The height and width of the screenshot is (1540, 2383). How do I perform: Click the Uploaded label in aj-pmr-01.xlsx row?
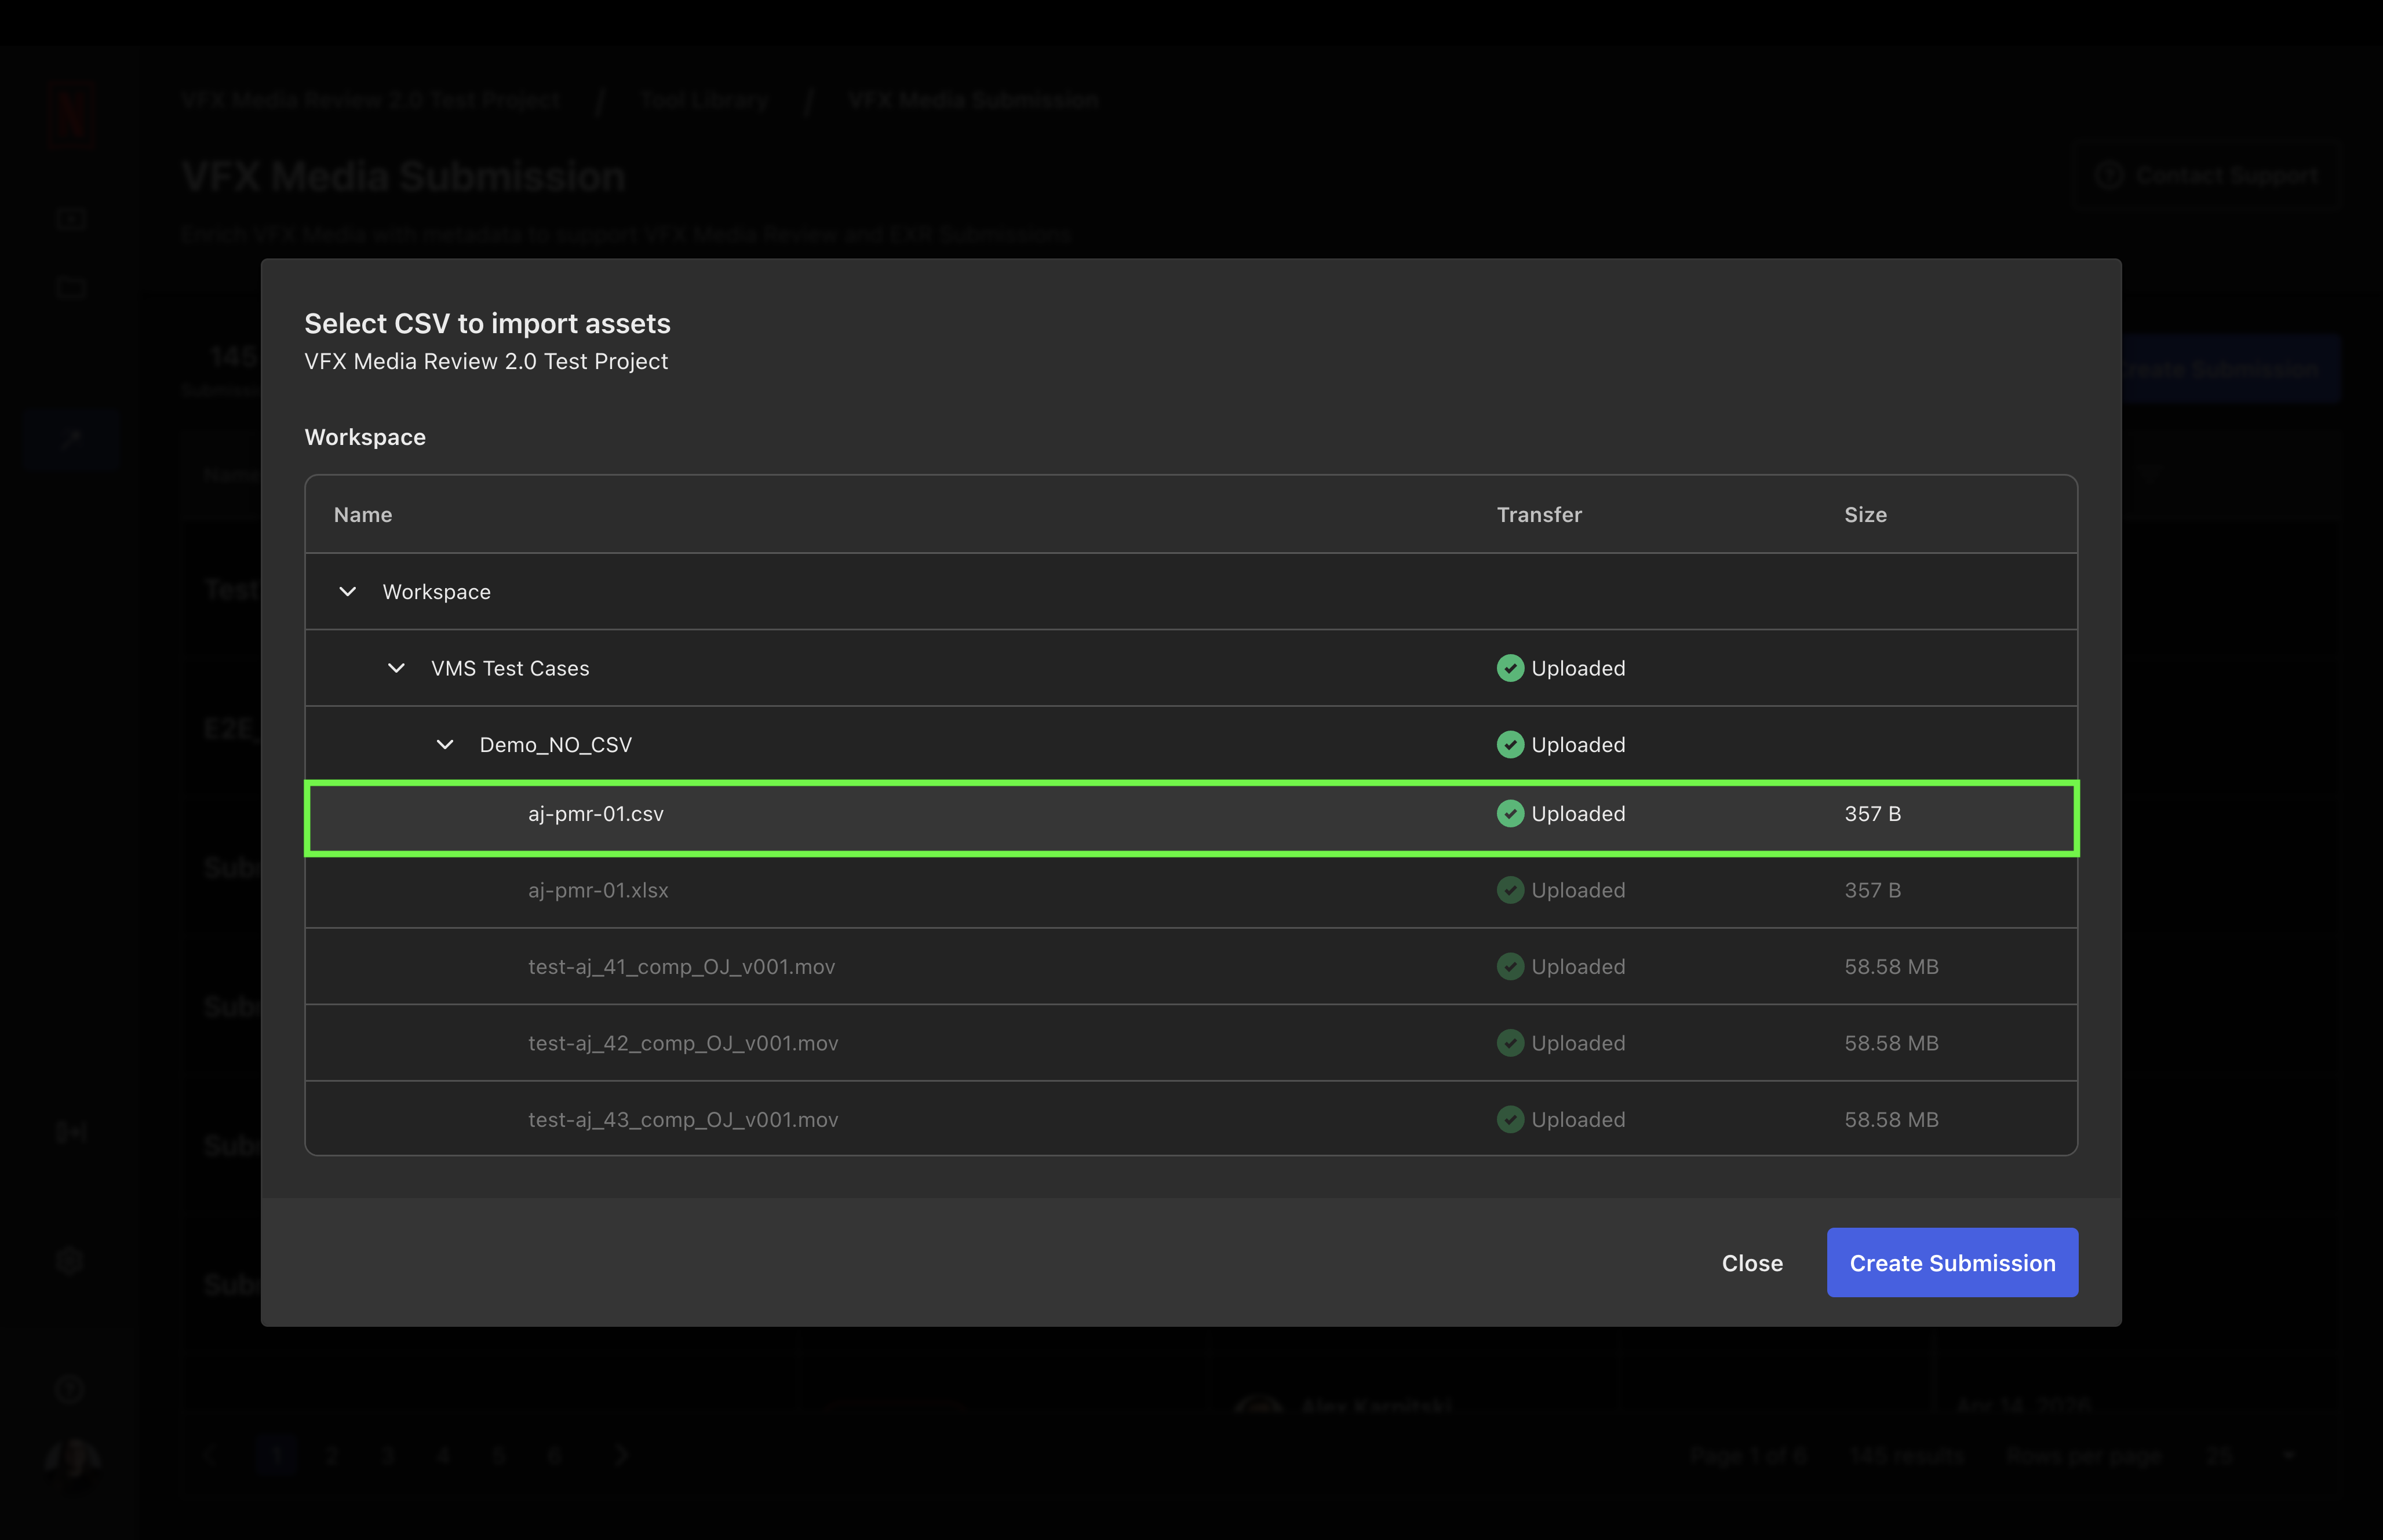pos(1578,890)
